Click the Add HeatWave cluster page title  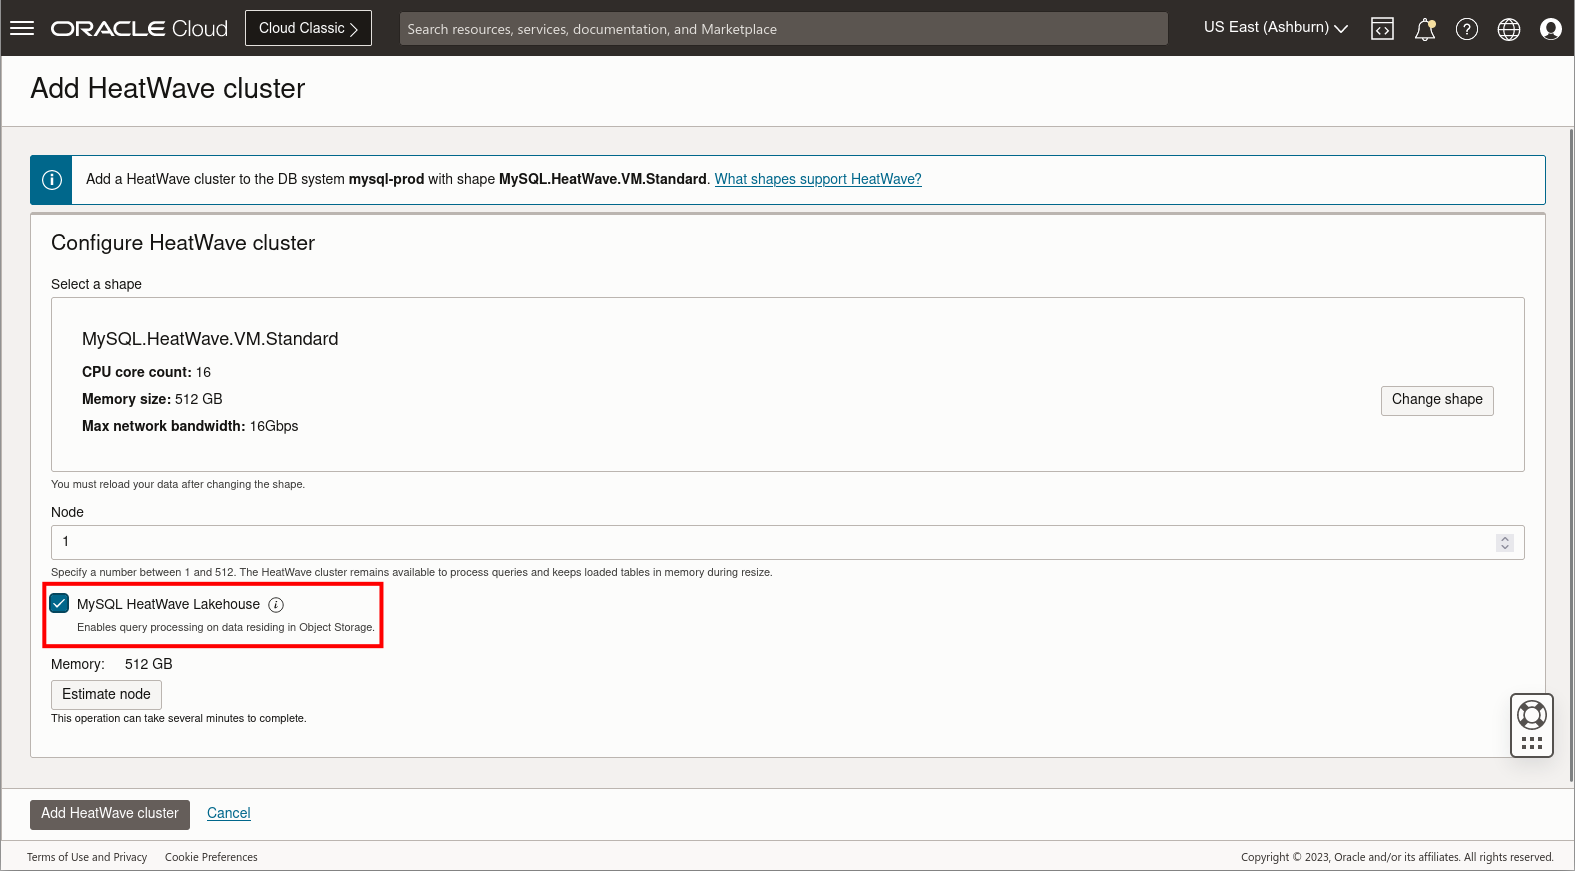click(168, 89)
